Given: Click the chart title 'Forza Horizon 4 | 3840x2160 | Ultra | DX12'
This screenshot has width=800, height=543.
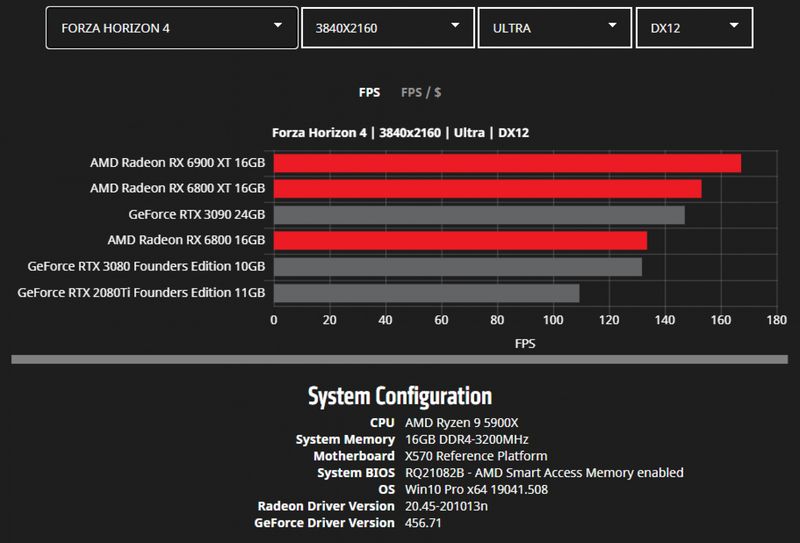Looking at the screenshot, I should (x=401, y=133).
